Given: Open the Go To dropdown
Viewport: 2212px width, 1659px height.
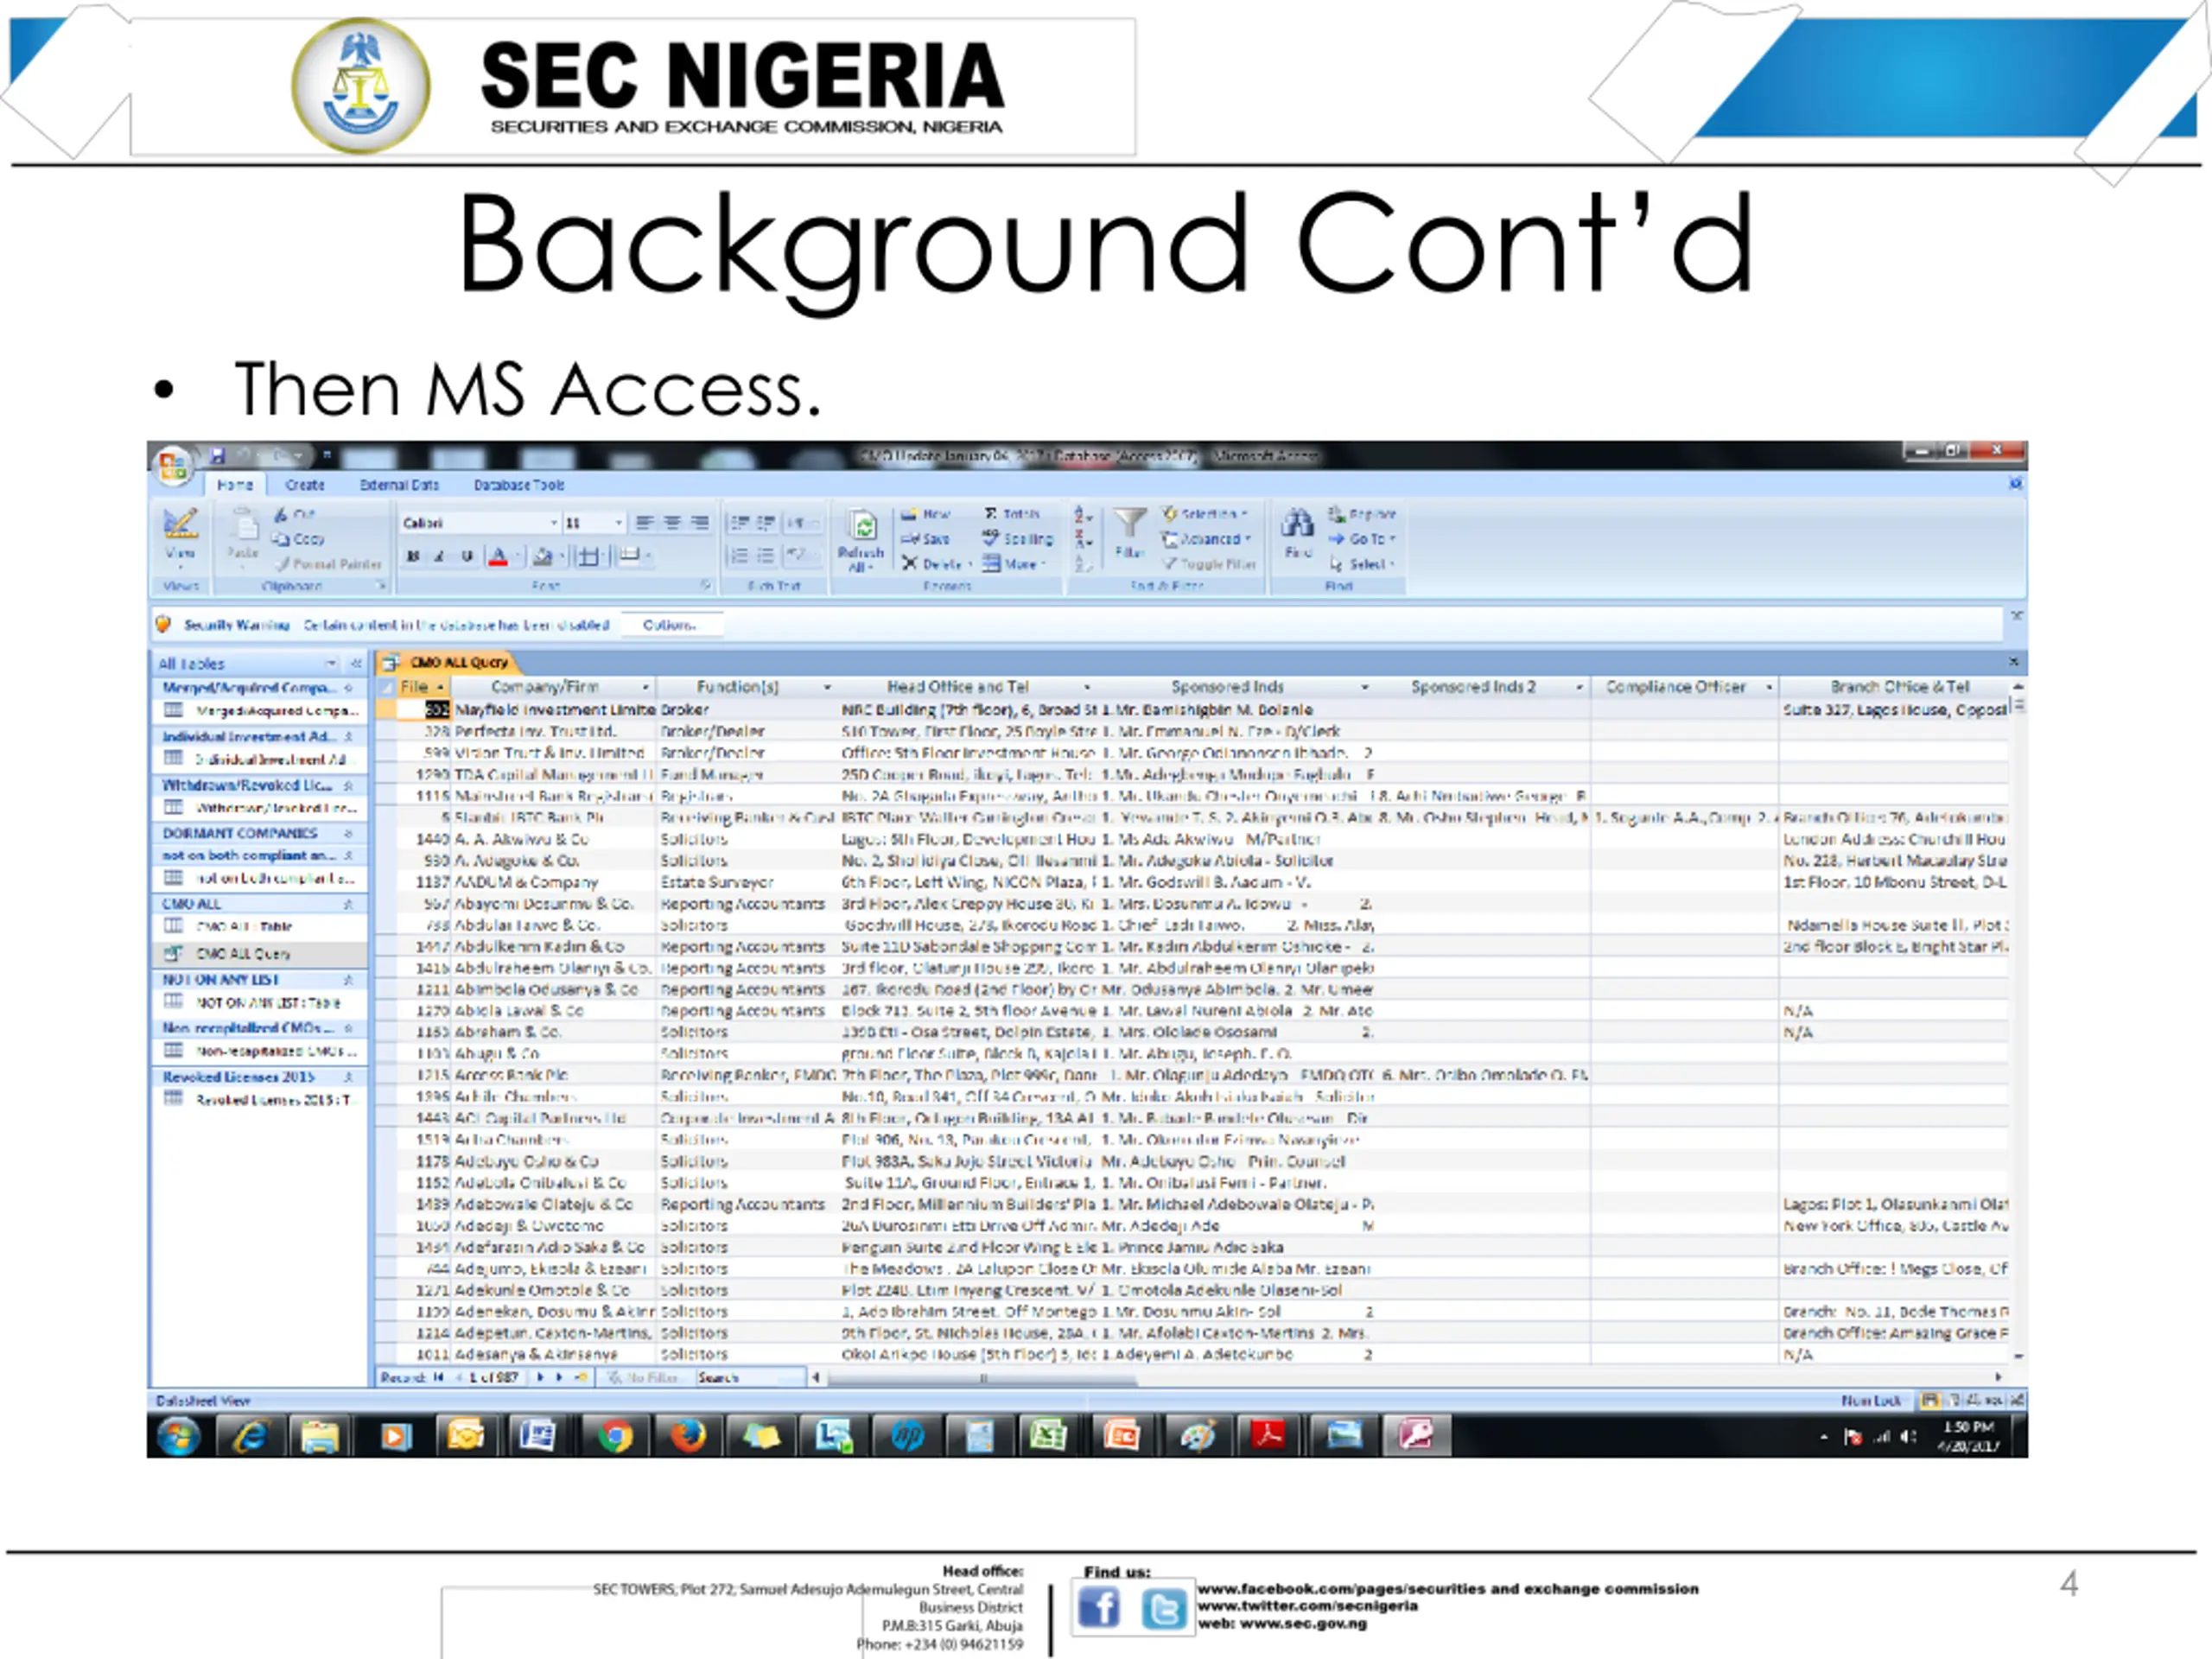Looking at the screenshot, I should click(x=1362, y=539).
